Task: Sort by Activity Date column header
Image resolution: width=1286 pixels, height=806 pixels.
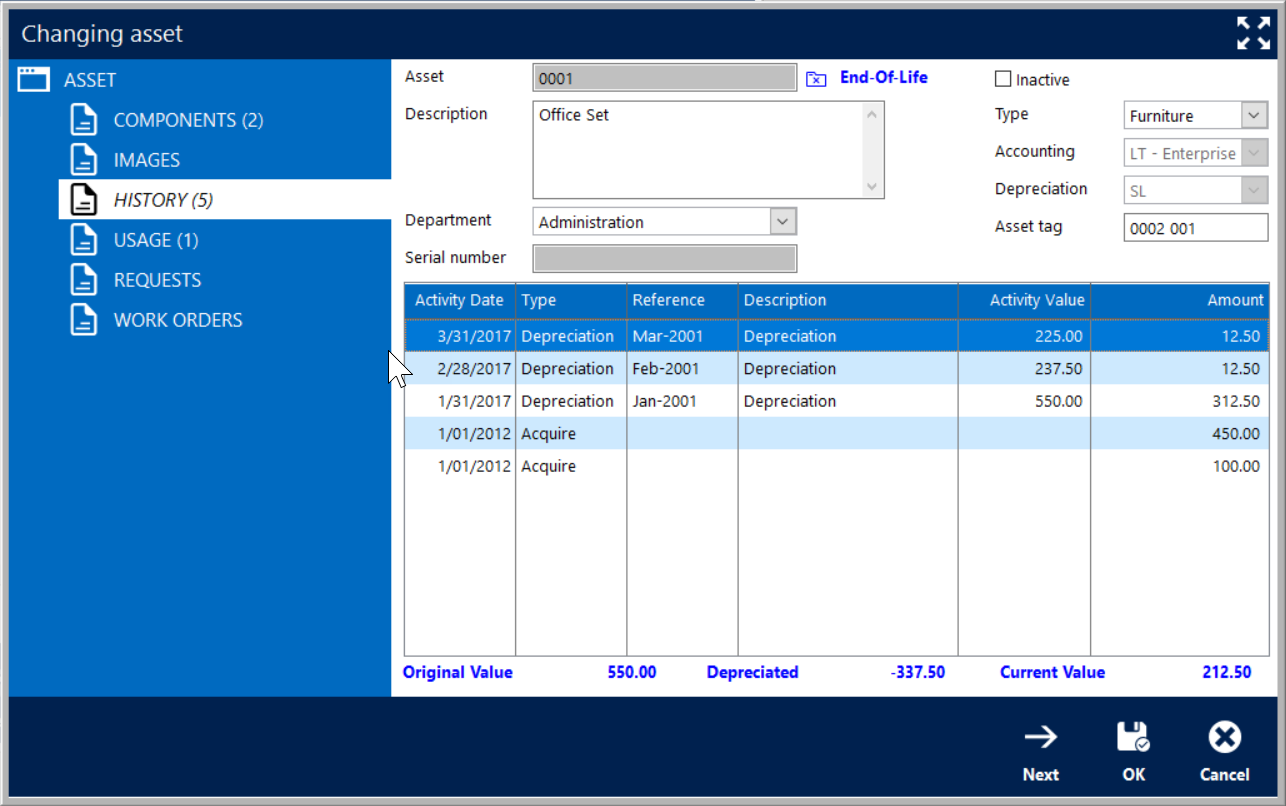Action: click(x=459, y=300)
